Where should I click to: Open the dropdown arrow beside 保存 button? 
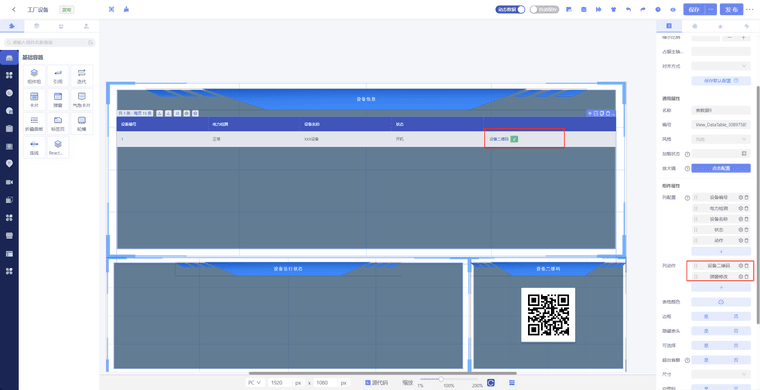point(712,9)
